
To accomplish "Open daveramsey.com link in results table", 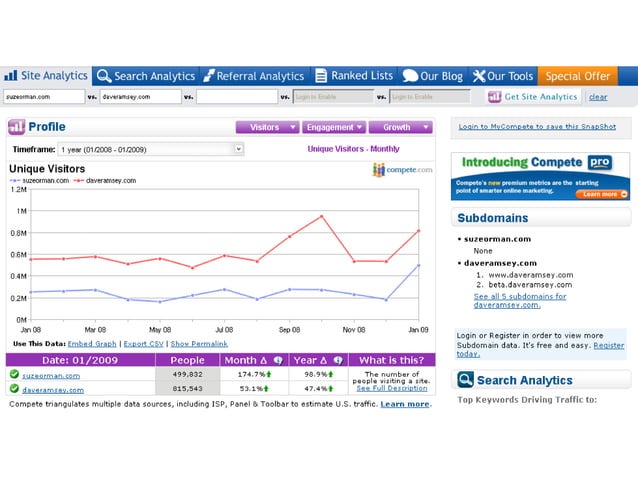I will tap(53, 390).
